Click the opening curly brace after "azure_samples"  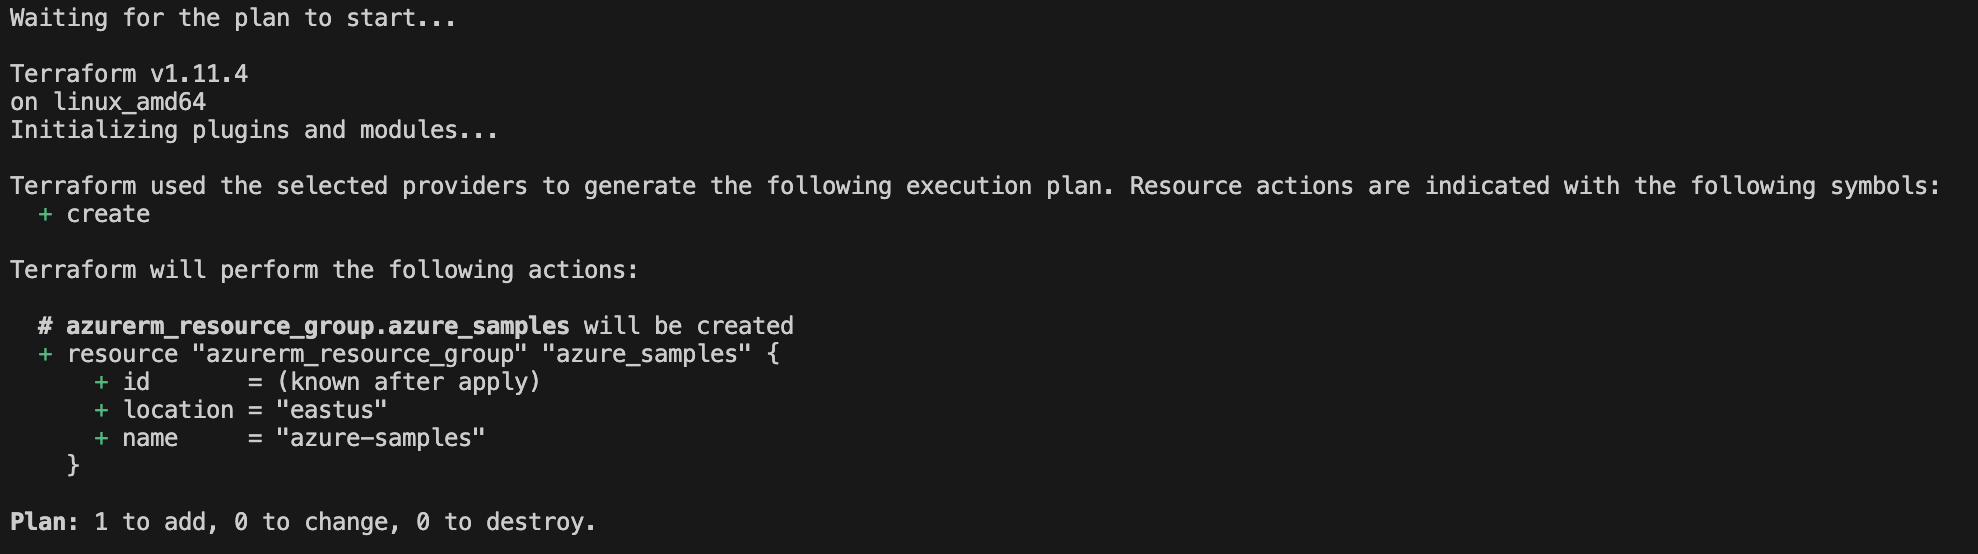pos(773,354)
